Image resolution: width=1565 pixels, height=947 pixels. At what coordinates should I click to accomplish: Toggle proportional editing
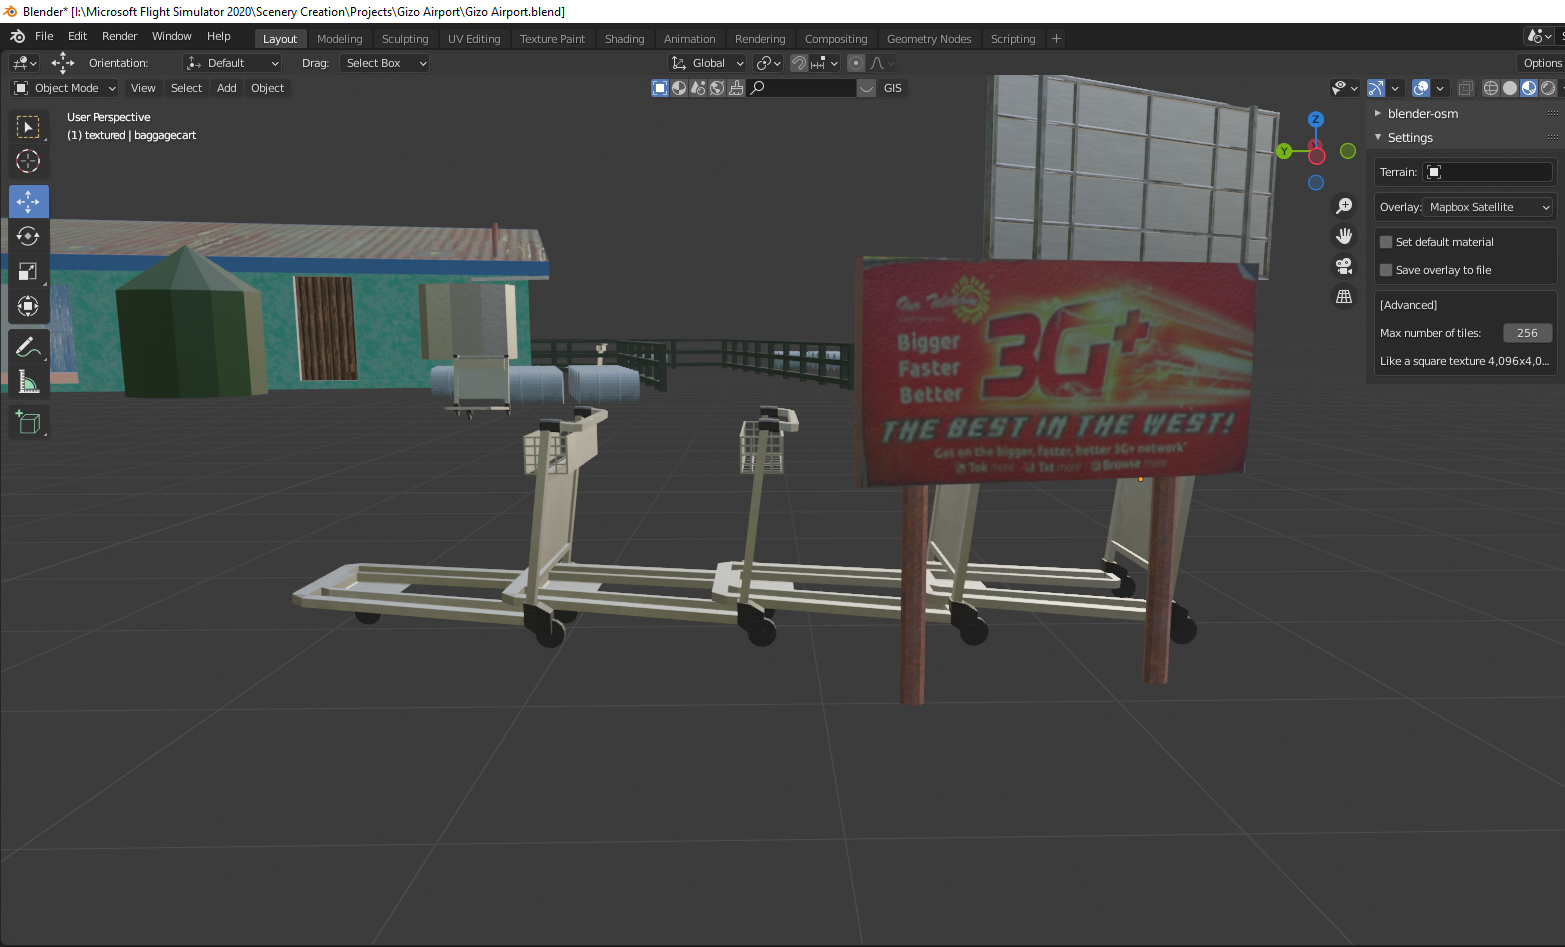coord(855,63)
